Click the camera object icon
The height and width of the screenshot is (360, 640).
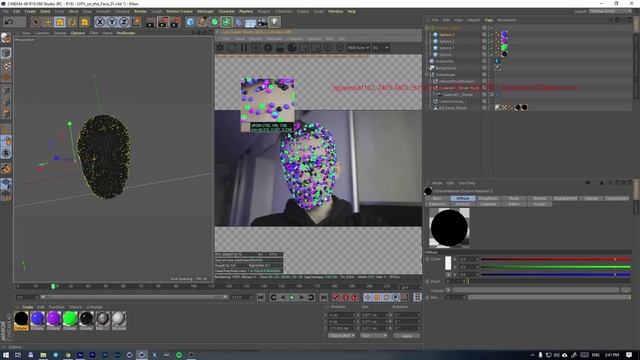pyautogui.click(x=262, y=22)
